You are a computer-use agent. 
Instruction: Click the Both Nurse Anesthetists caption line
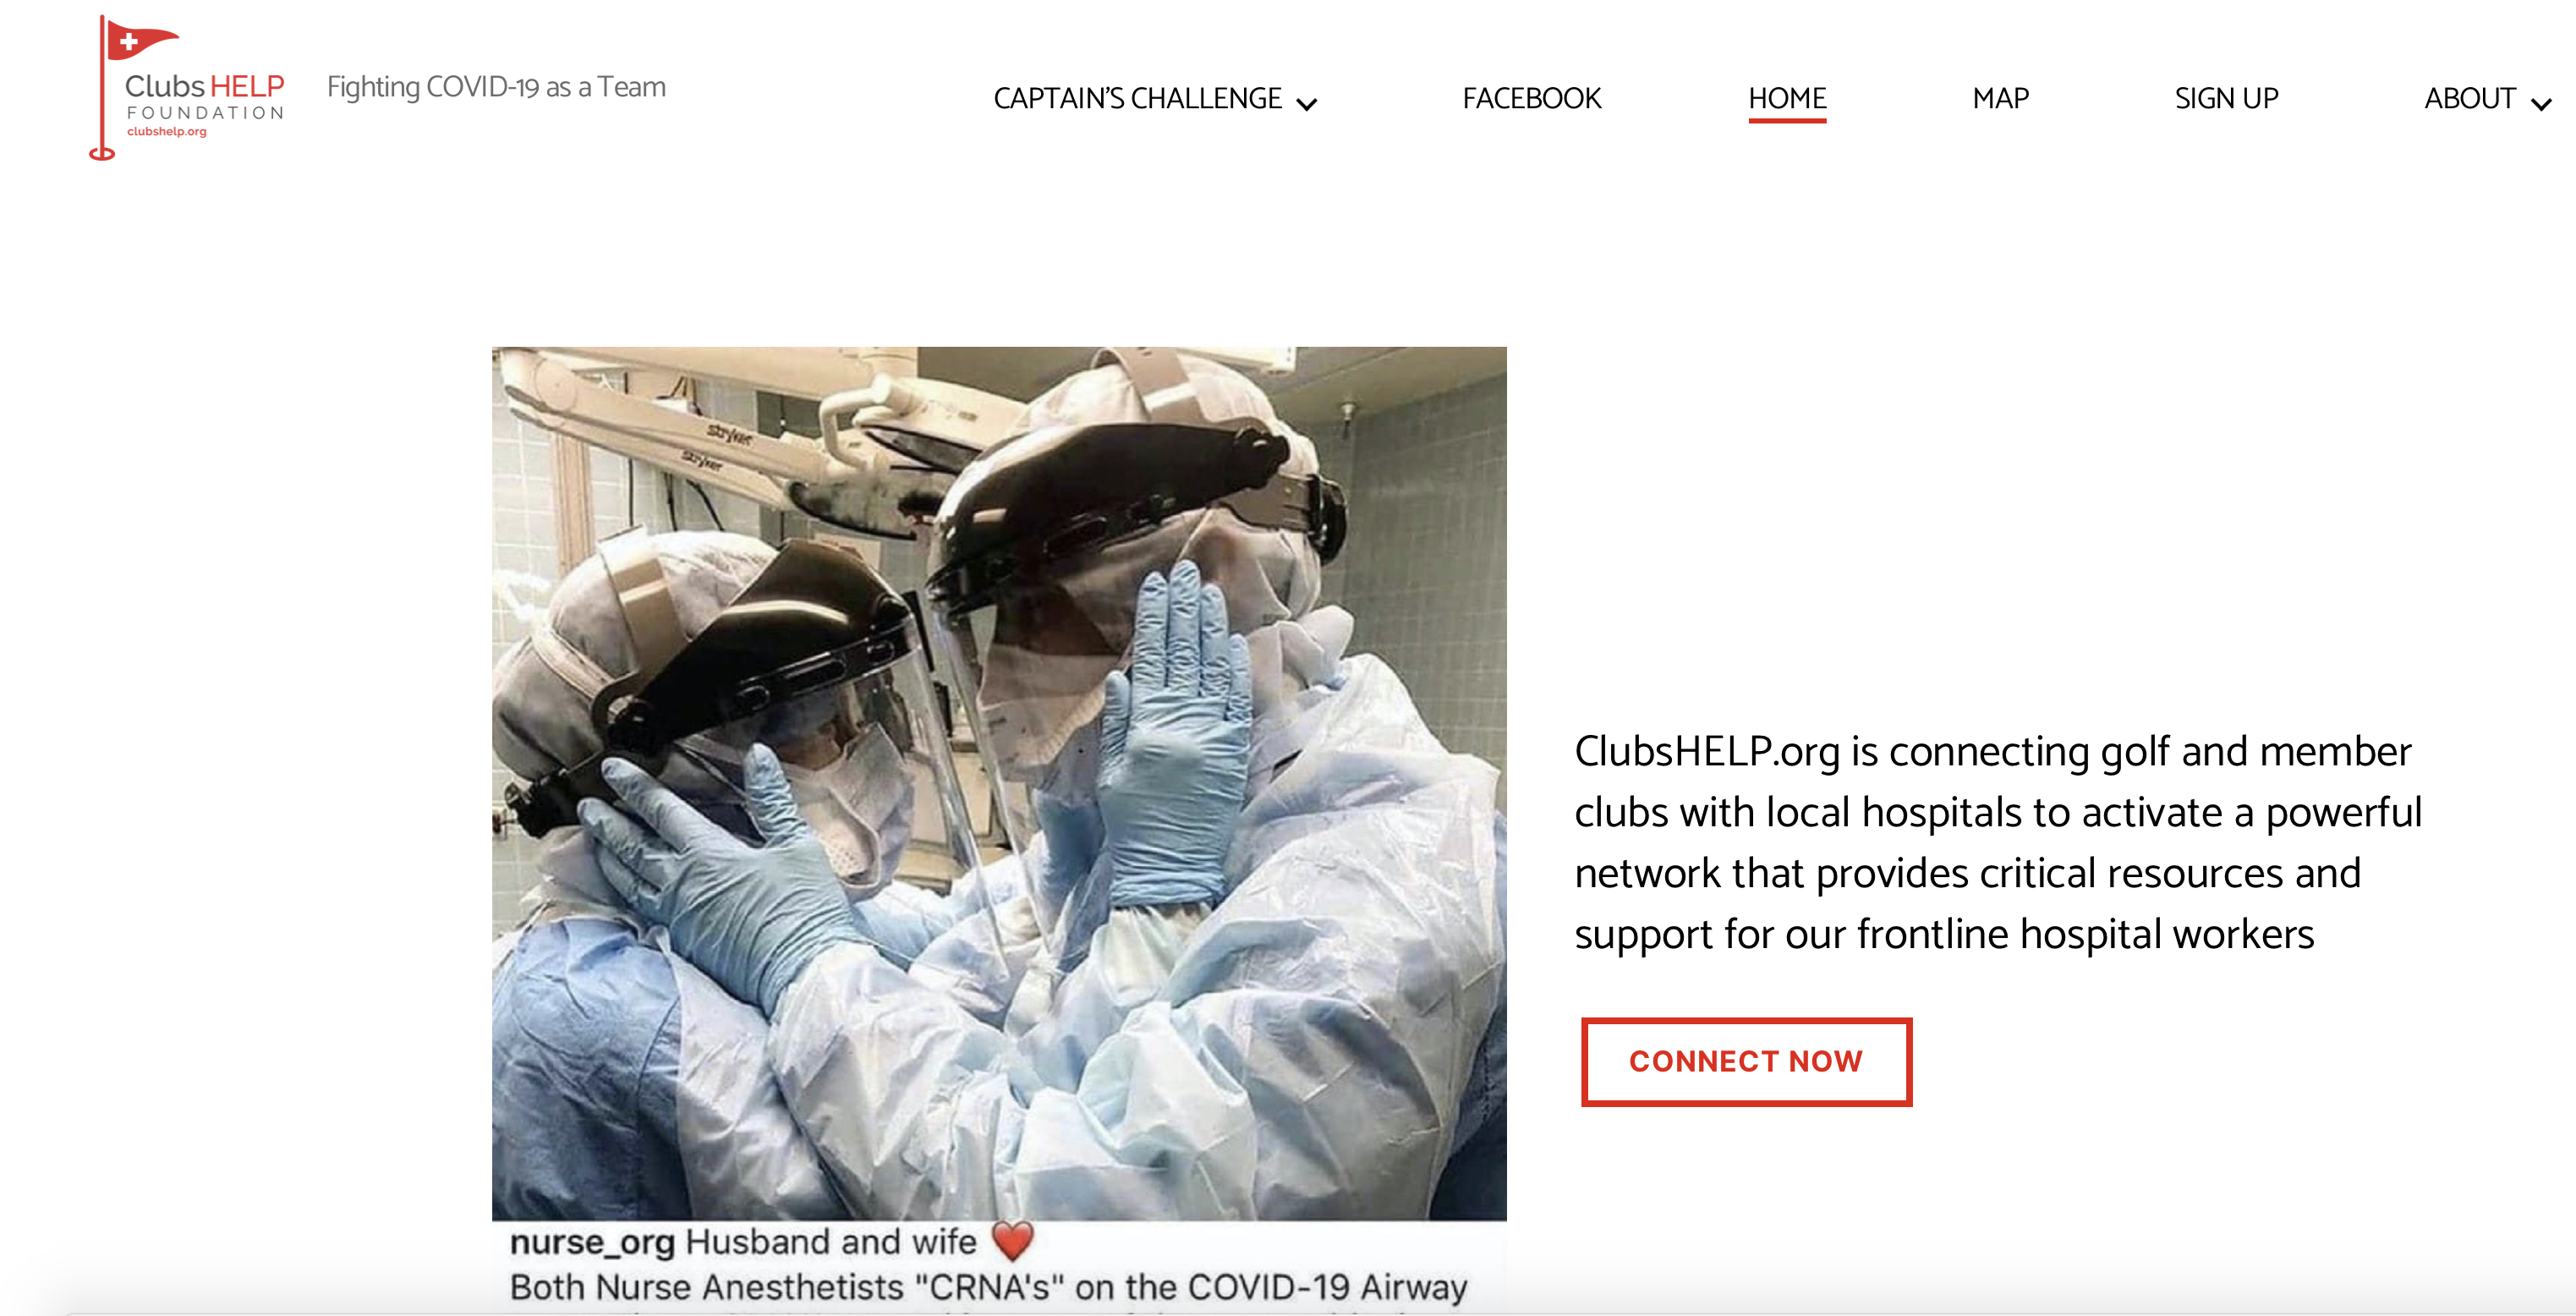point(989,1287)
